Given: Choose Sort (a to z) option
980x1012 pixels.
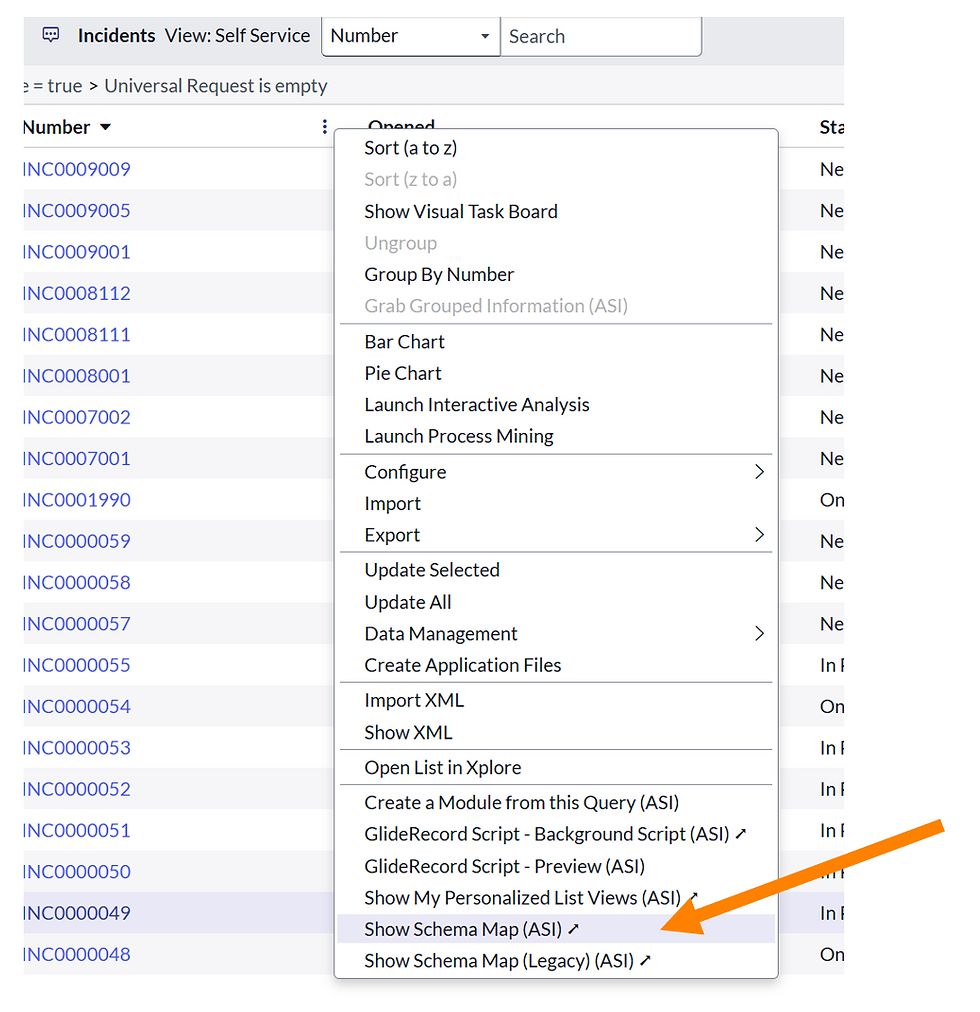Looking at the screenshot, I should (411, 148).
